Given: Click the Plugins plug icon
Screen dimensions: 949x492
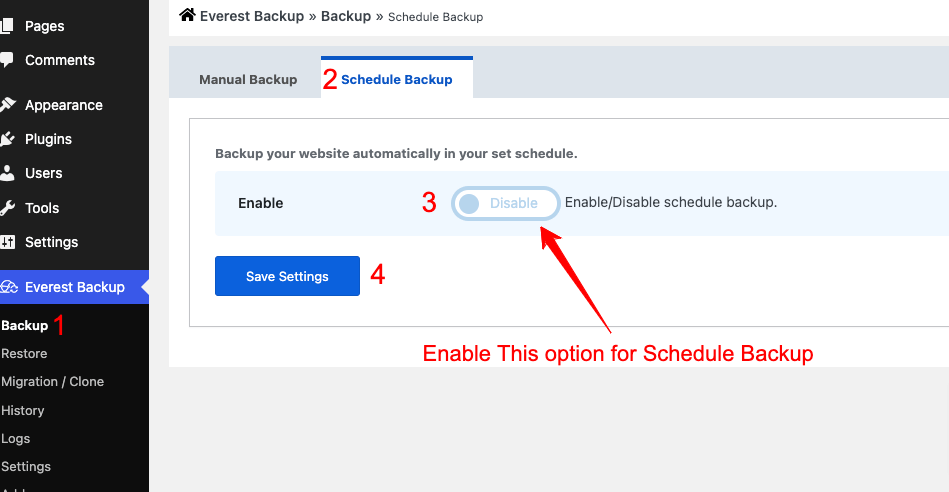Looking at the screenshot, I should point(7,139).
